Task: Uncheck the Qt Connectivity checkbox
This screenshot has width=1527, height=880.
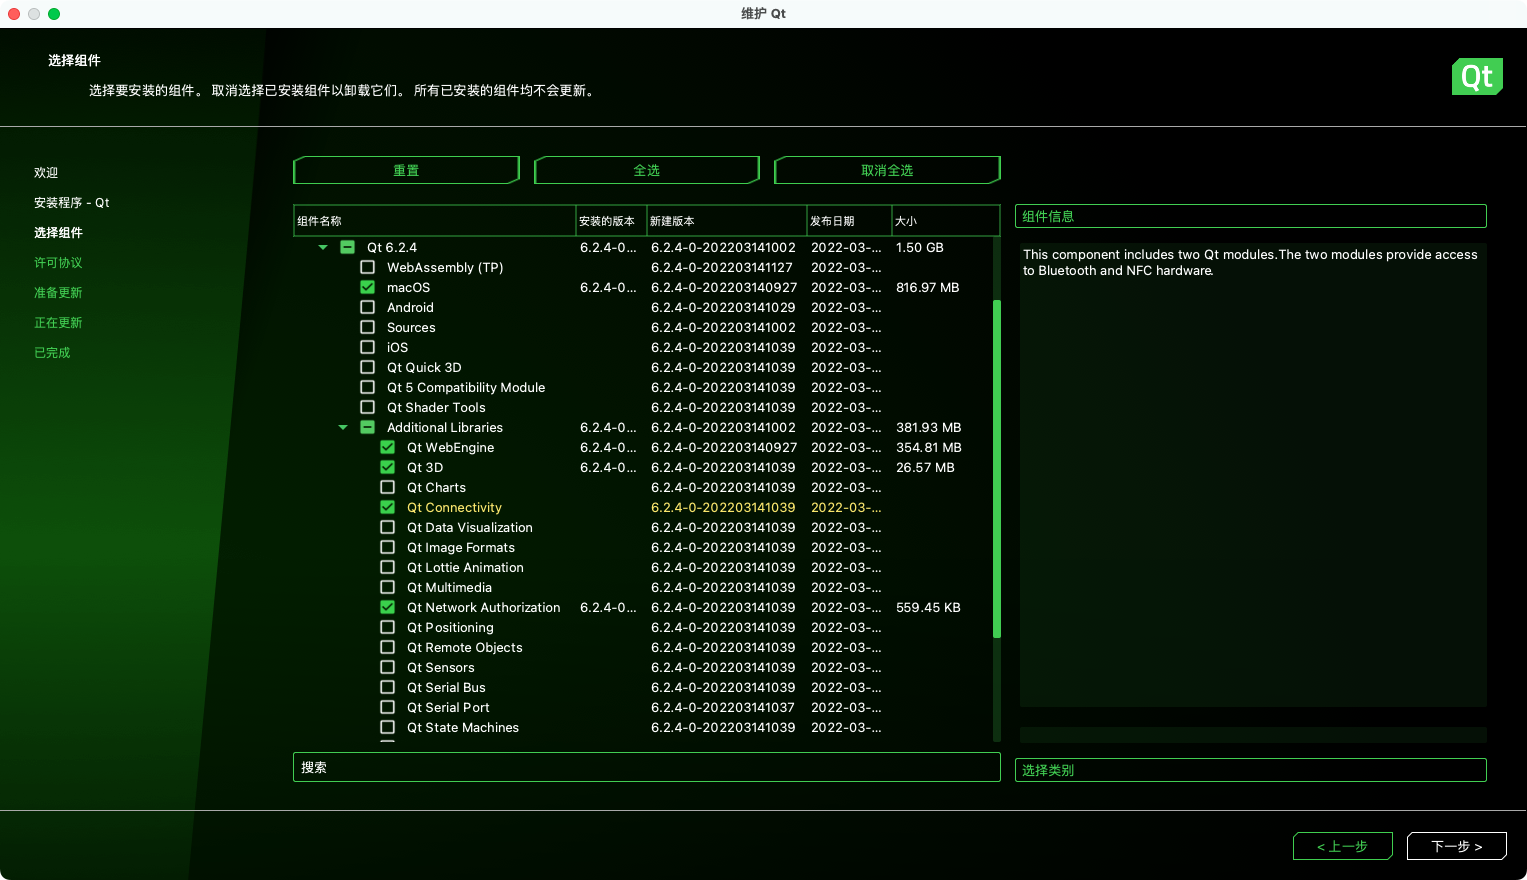Action: [387, 507]
